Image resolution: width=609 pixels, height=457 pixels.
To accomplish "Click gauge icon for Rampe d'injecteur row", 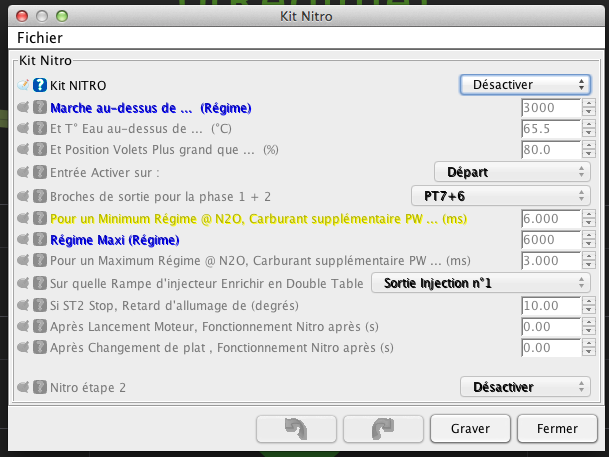I will tap(23, 283).
